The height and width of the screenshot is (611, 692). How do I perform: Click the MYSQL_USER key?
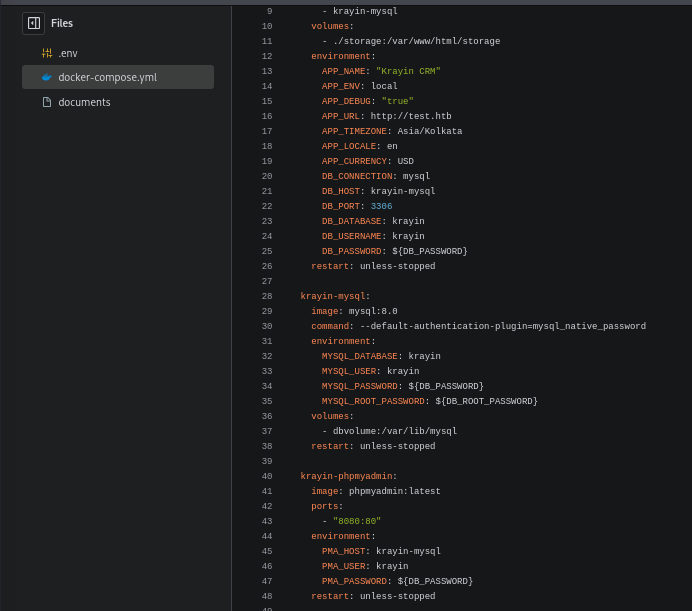(x=349, y=371)
